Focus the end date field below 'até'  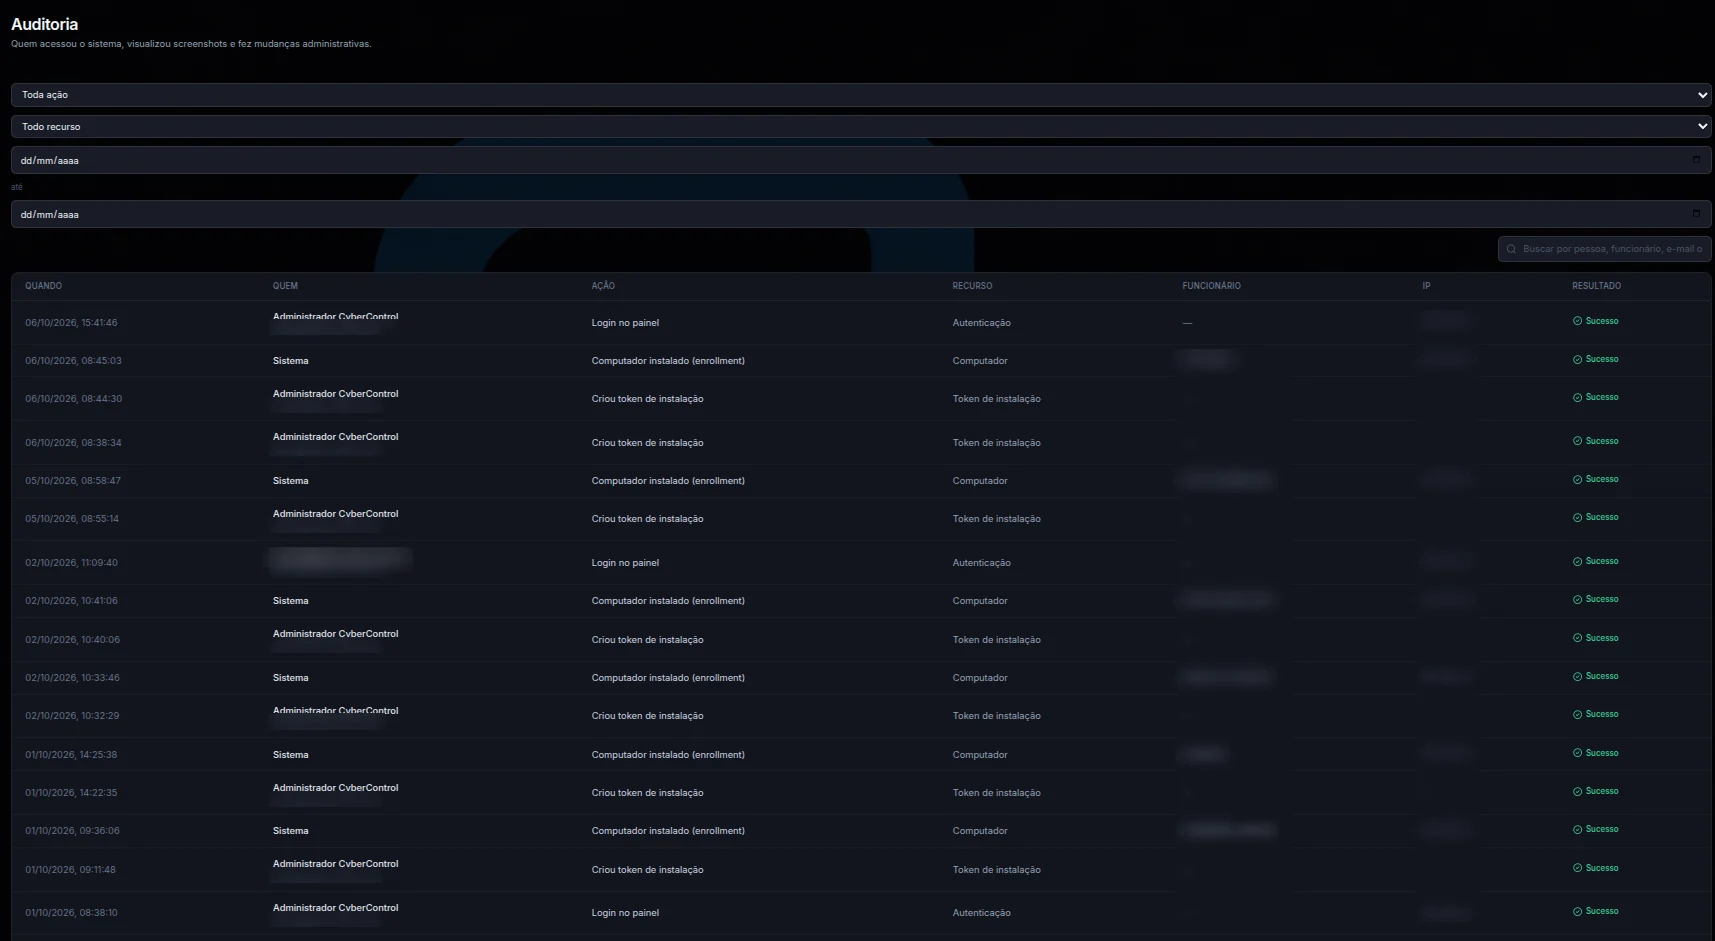[x=861, y=214]
